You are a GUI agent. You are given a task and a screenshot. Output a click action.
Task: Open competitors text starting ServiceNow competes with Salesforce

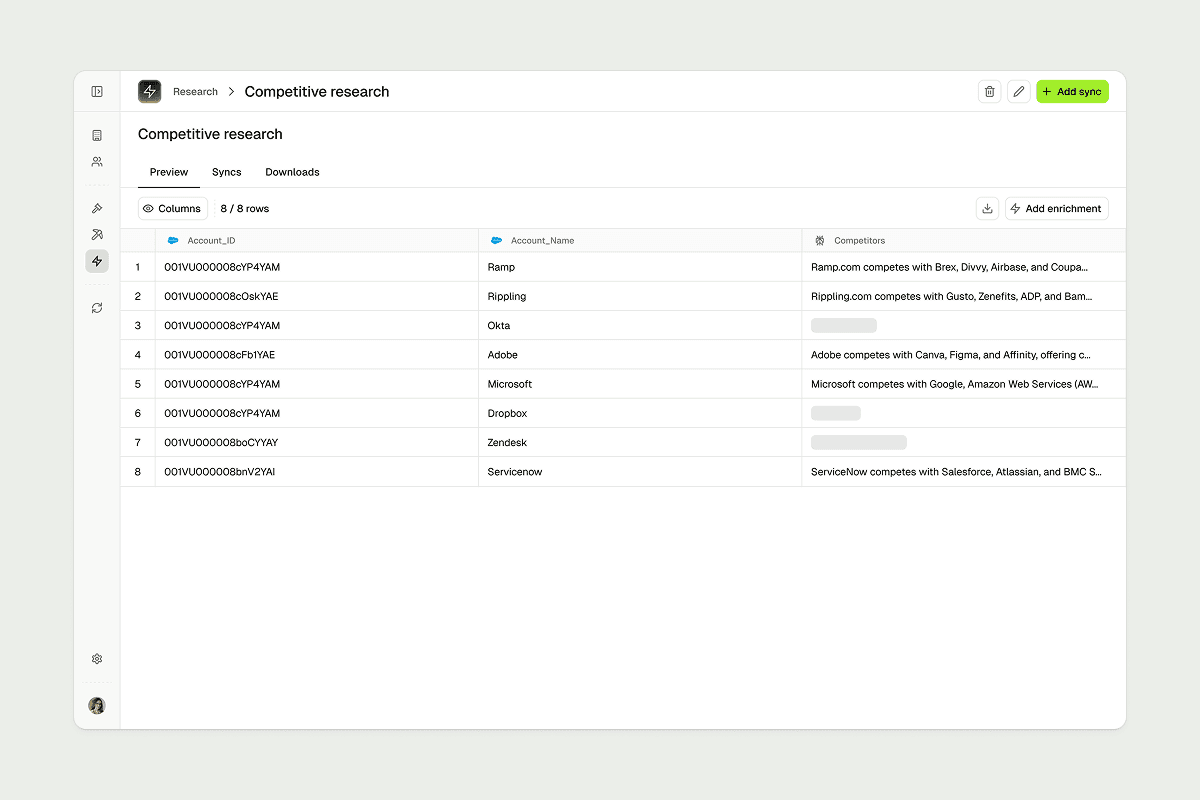coord(956,472)
